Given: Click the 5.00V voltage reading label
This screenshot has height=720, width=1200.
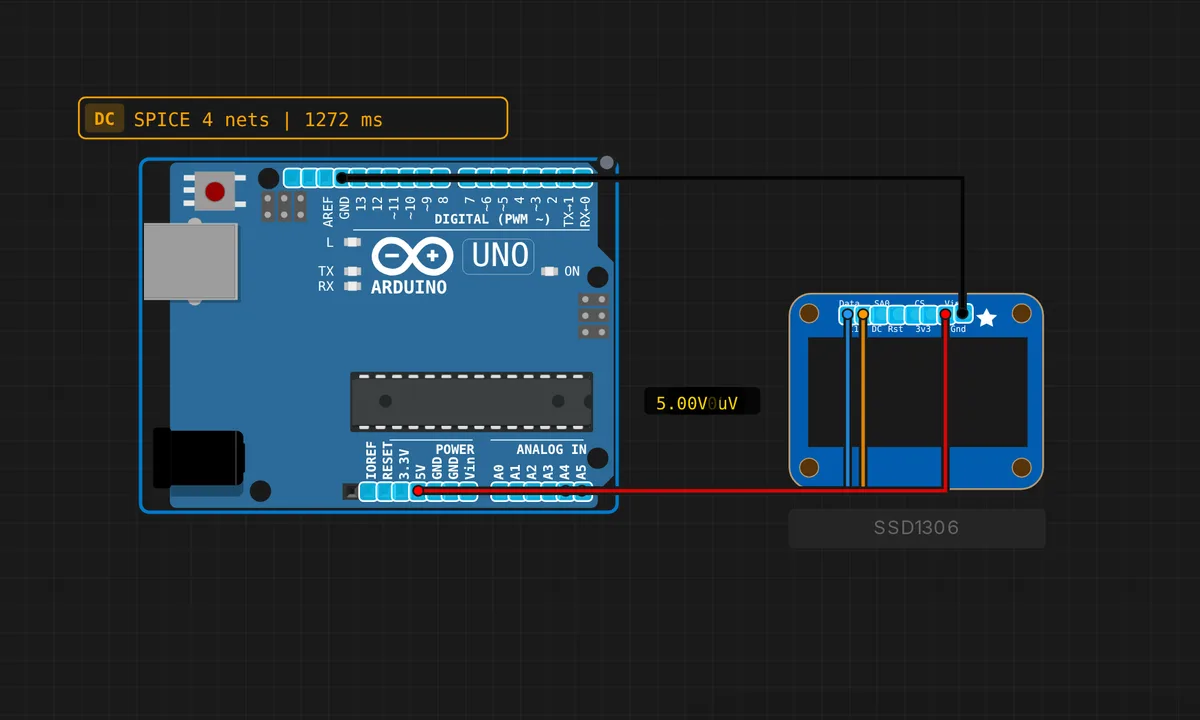Looking at the screenshot, I should (702, 403).
